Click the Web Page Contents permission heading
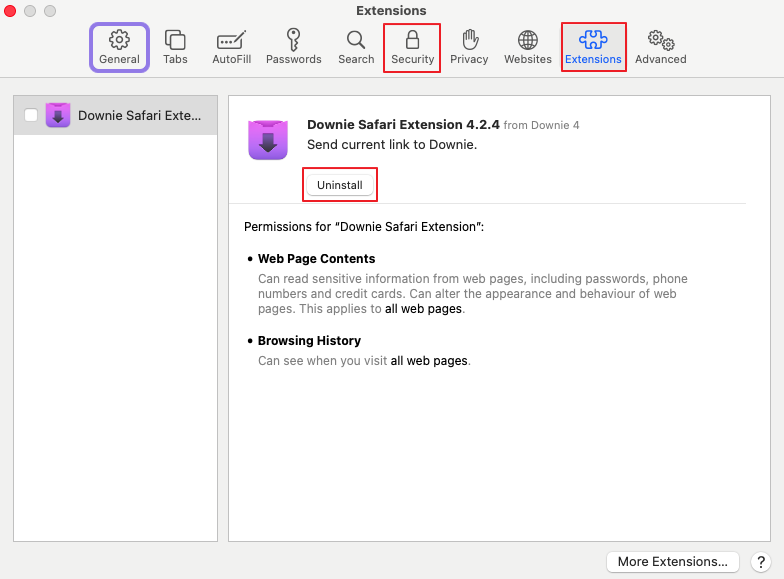Image resolution: width=784 pixels, height=579 pixels. point(316,258)
